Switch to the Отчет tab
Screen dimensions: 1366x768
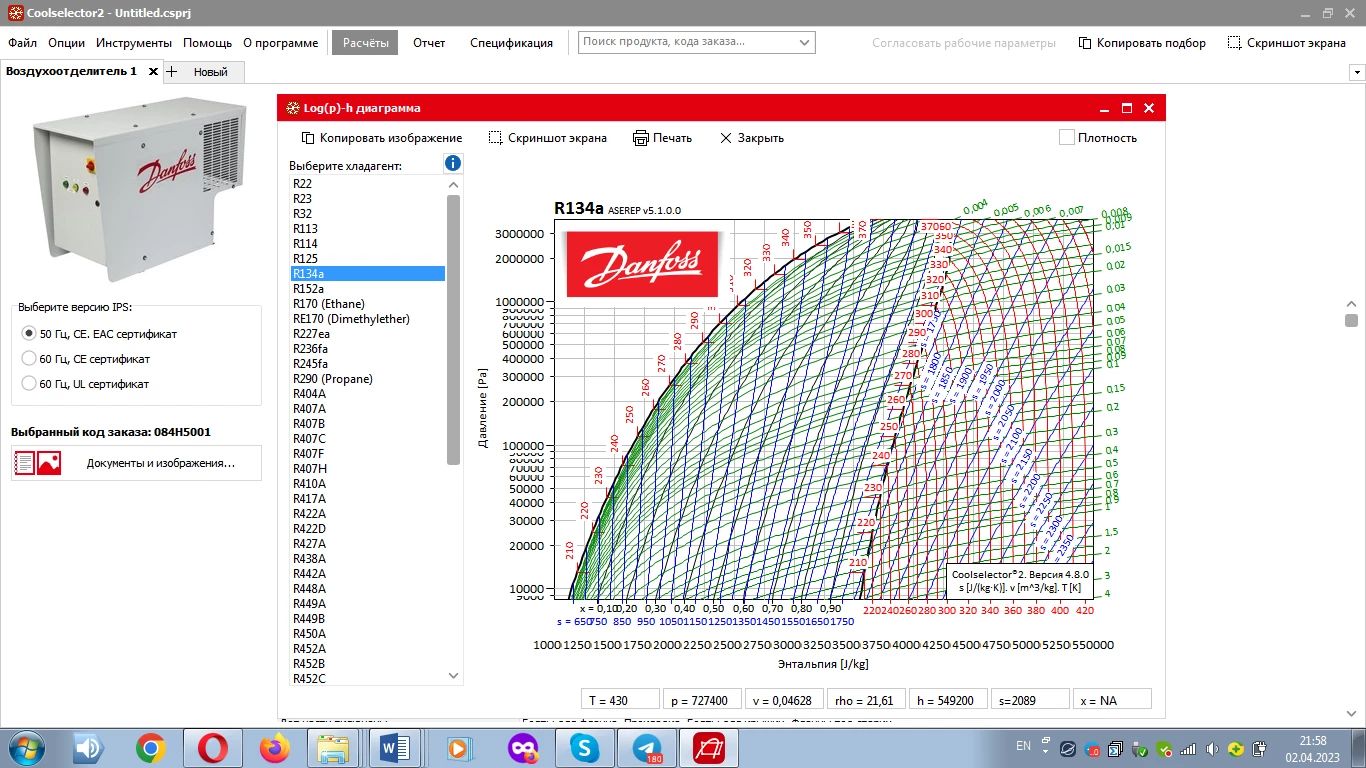click(x=429, y=43)
